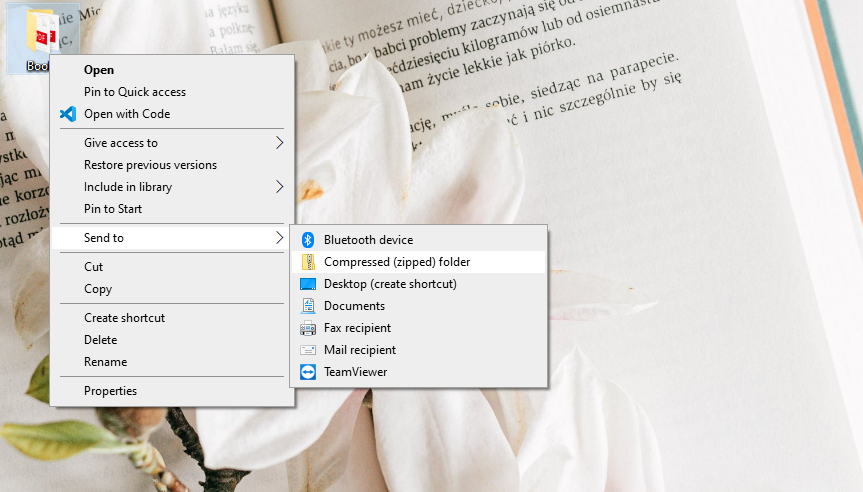The width and height of the screenshot is (863, 492).
Task: Select Pin to Start
Action: [172, 209]
